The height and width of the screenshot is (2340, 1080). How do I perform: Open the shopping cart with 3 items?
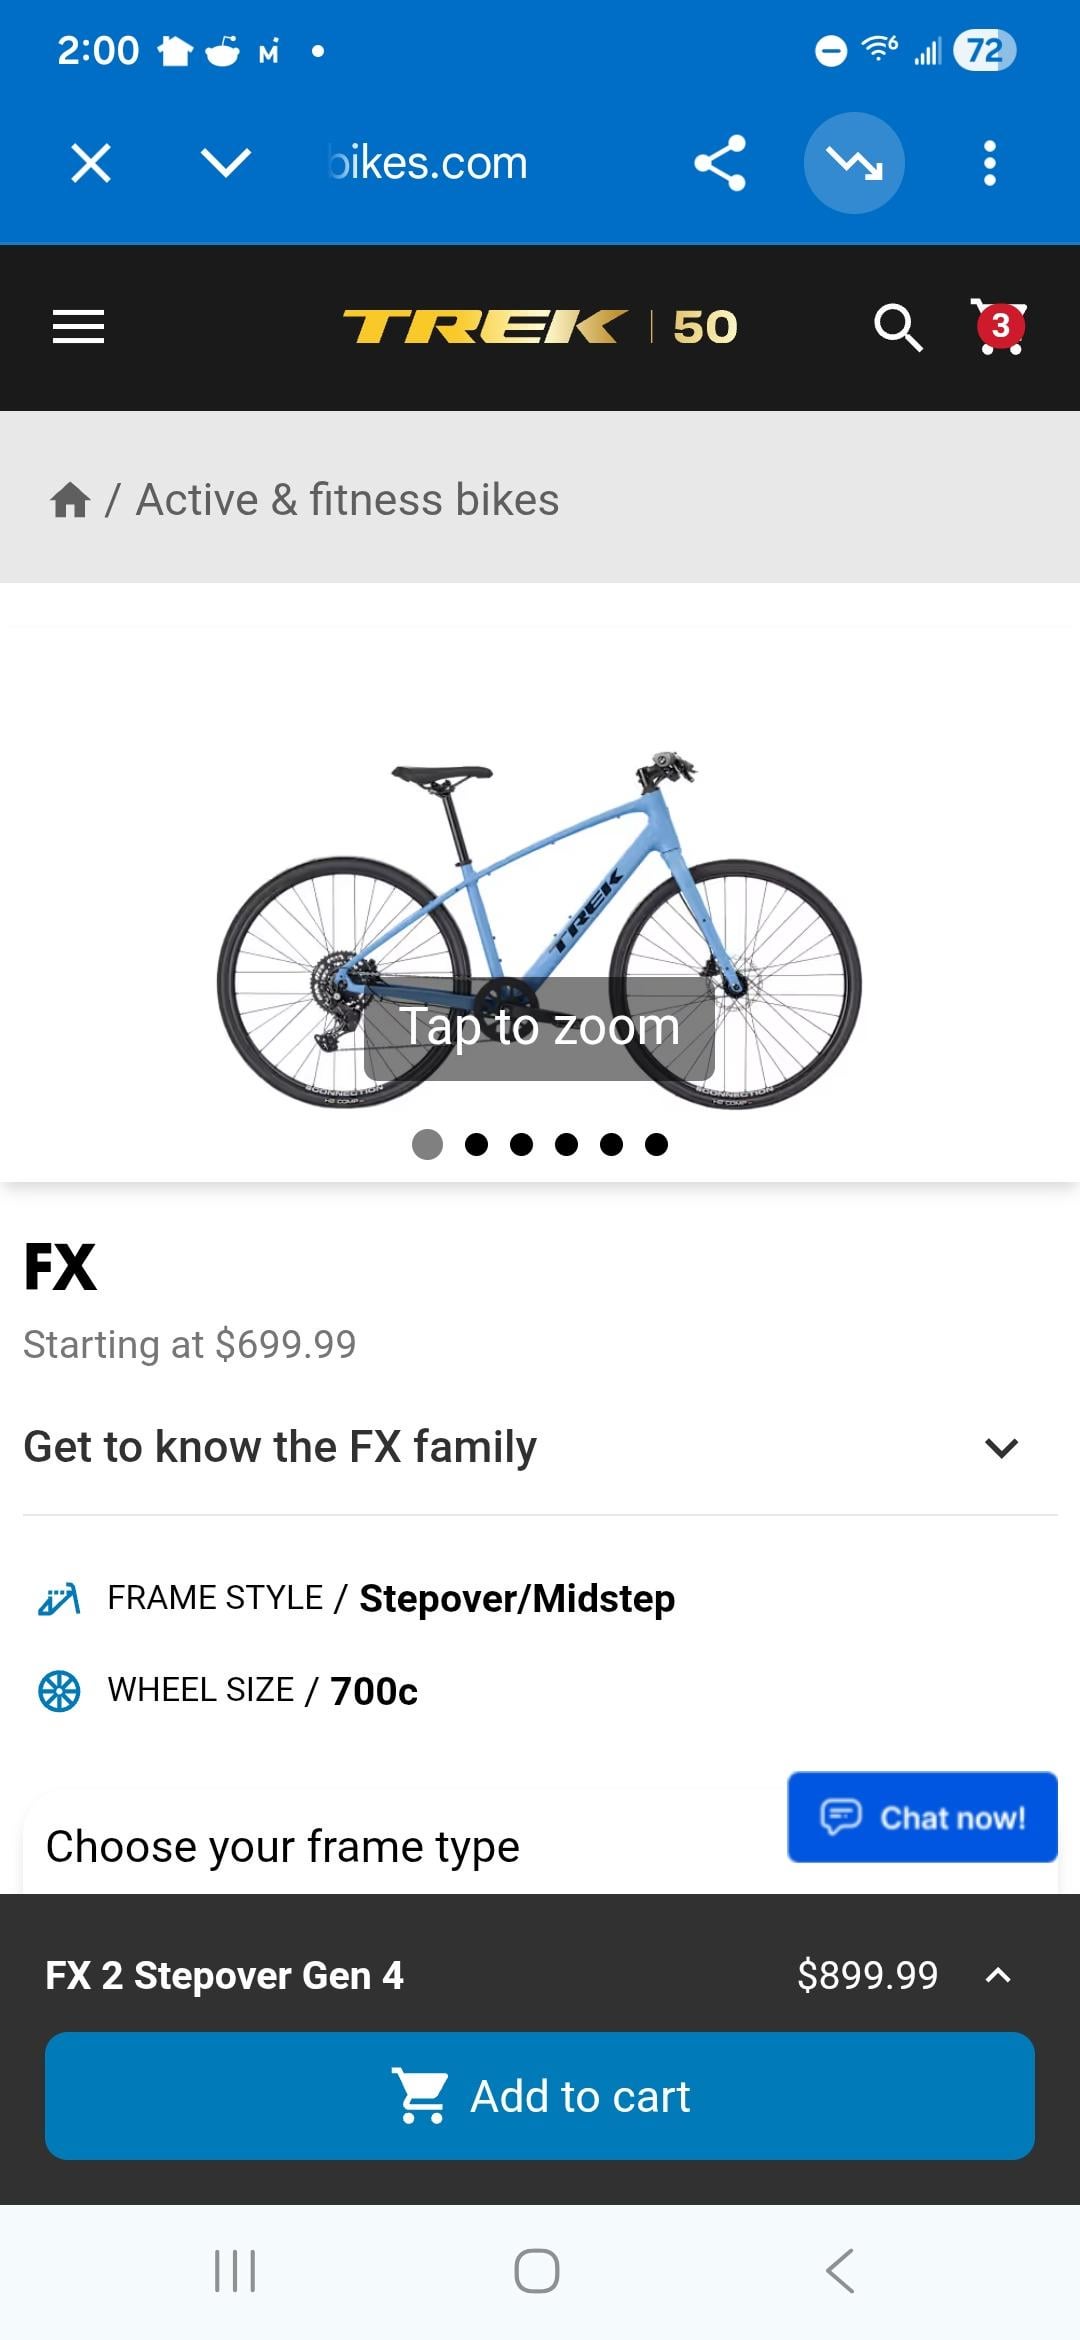[x=999, y=326]
